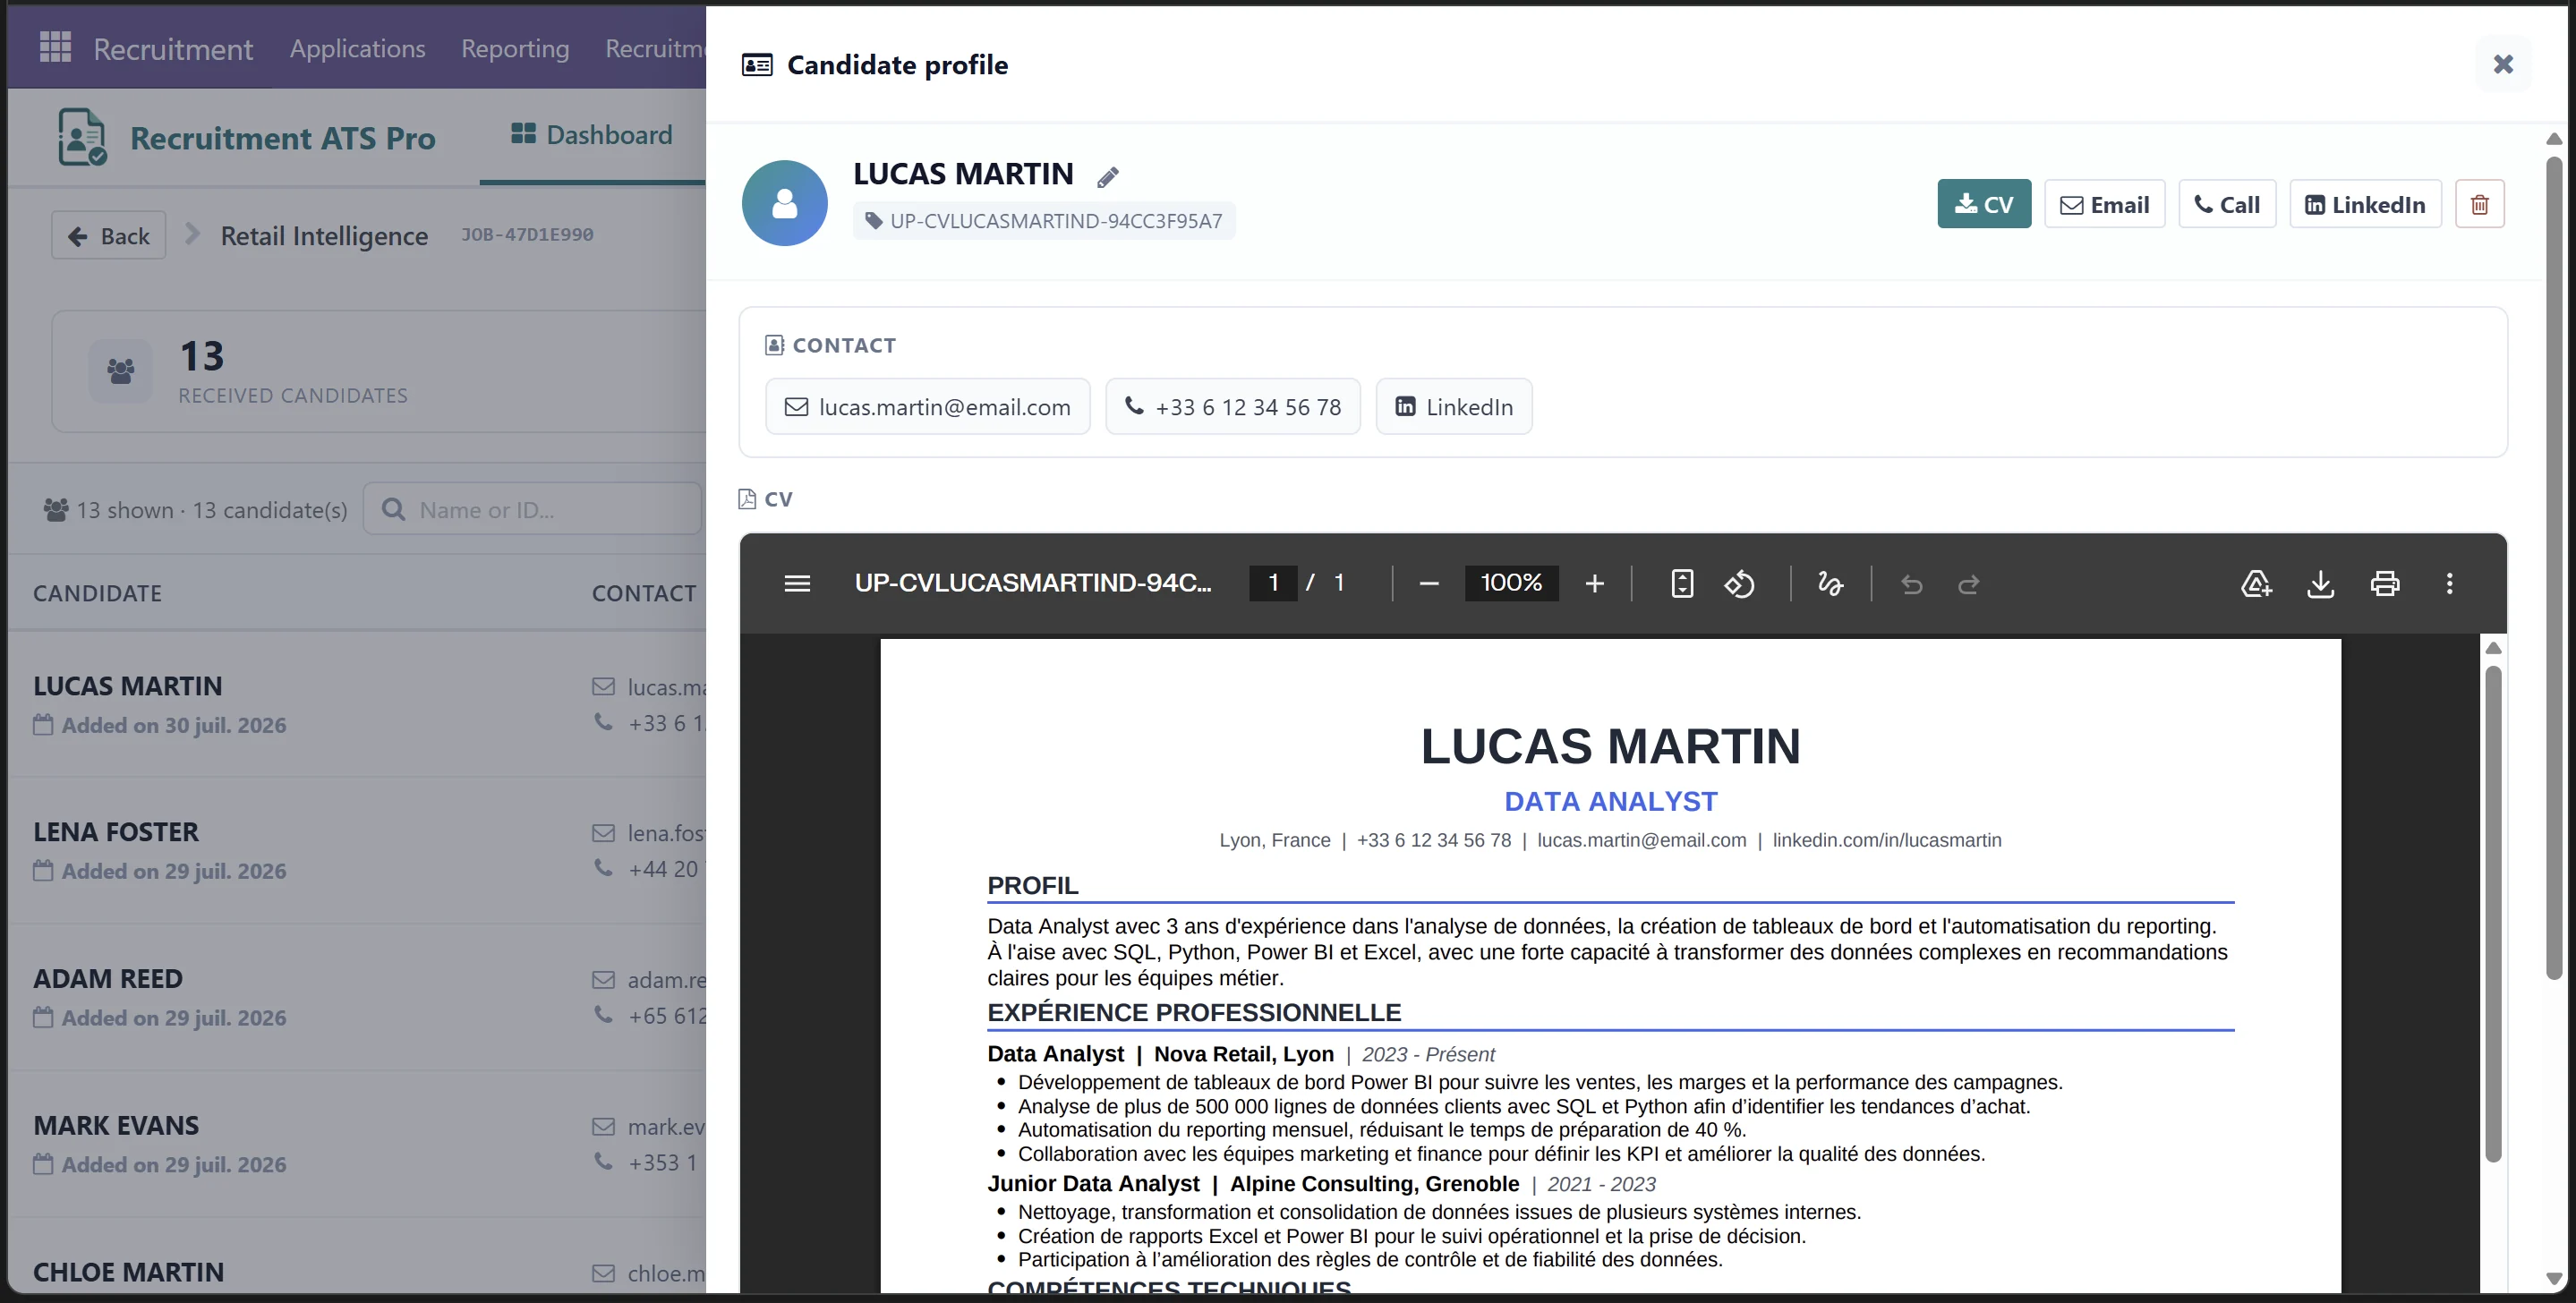Click the Call action button
The image size is (2576, 1303).
[x=2227, y=204]
